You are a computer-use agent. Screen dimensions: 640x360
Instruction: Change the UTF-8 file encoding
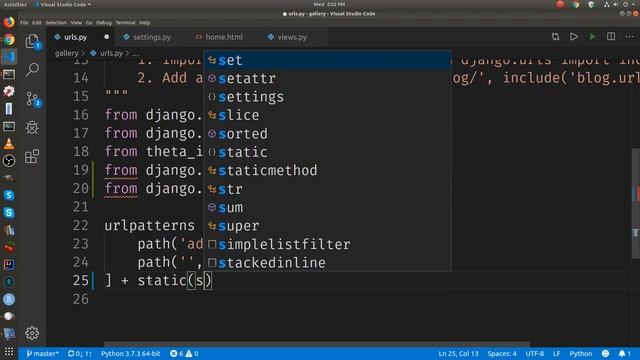pyautogui.click(x=534, y=353)
